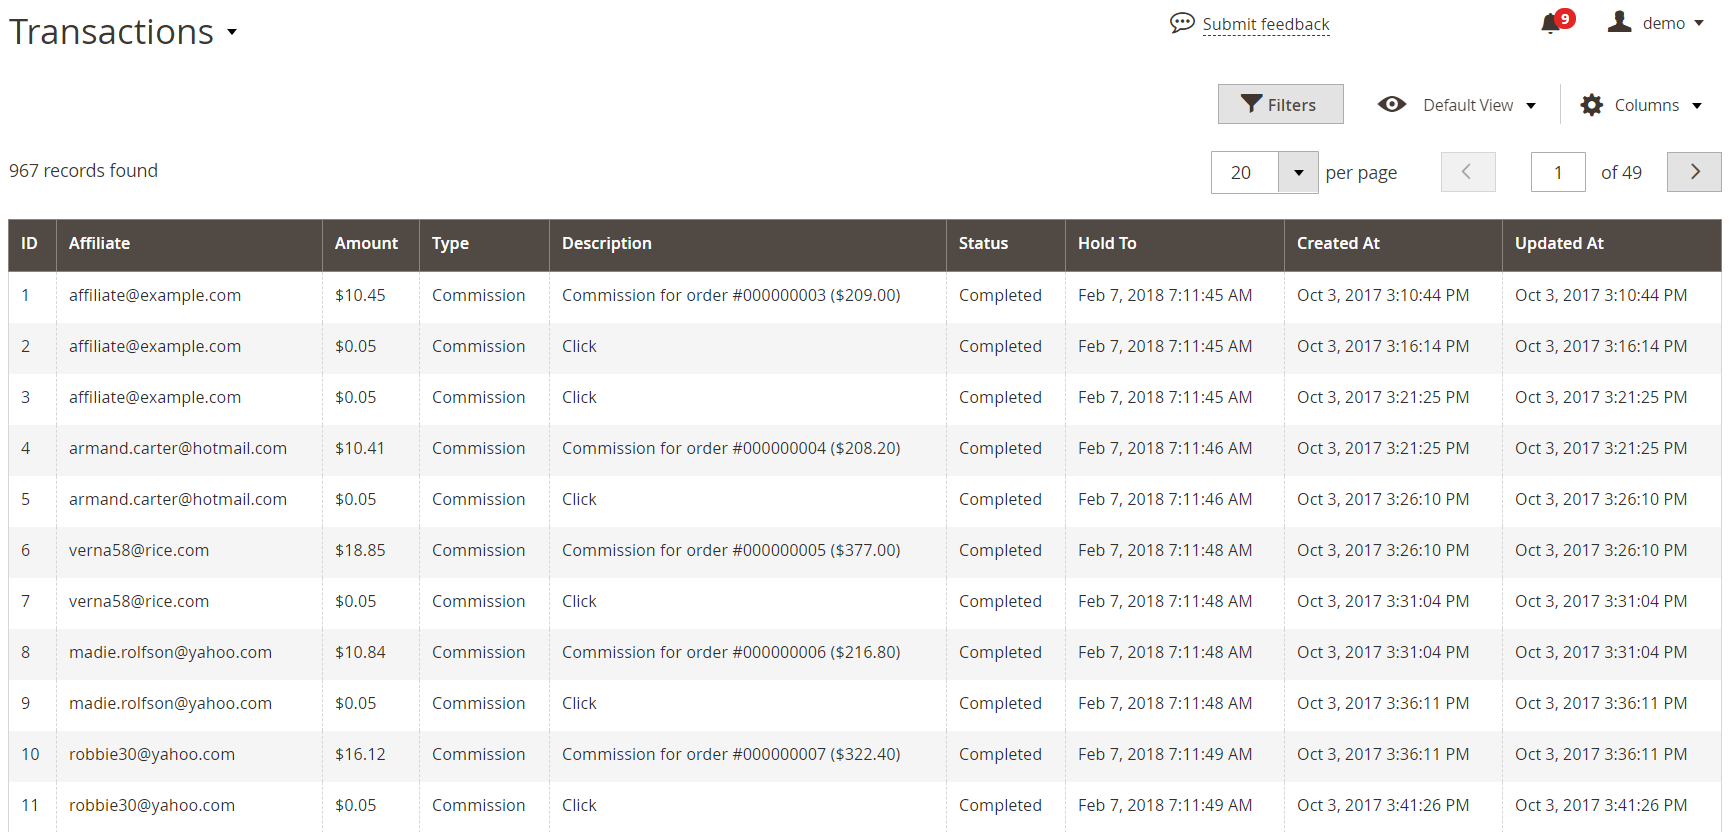Click verna58@rice.com in row 7
1729x832 pixels.
139,601
